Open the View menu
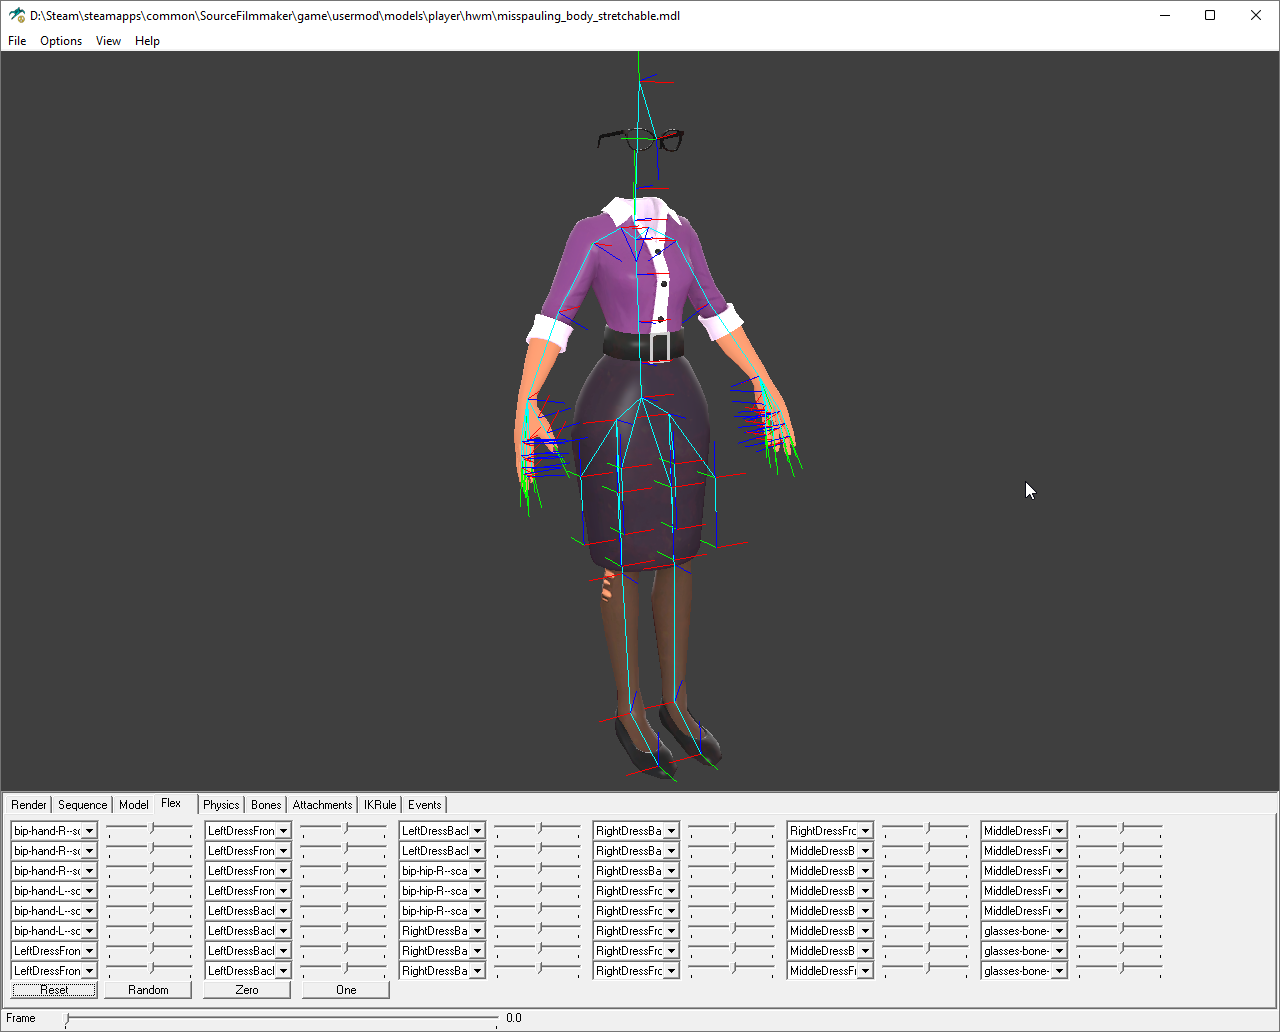 click(108, 41)
